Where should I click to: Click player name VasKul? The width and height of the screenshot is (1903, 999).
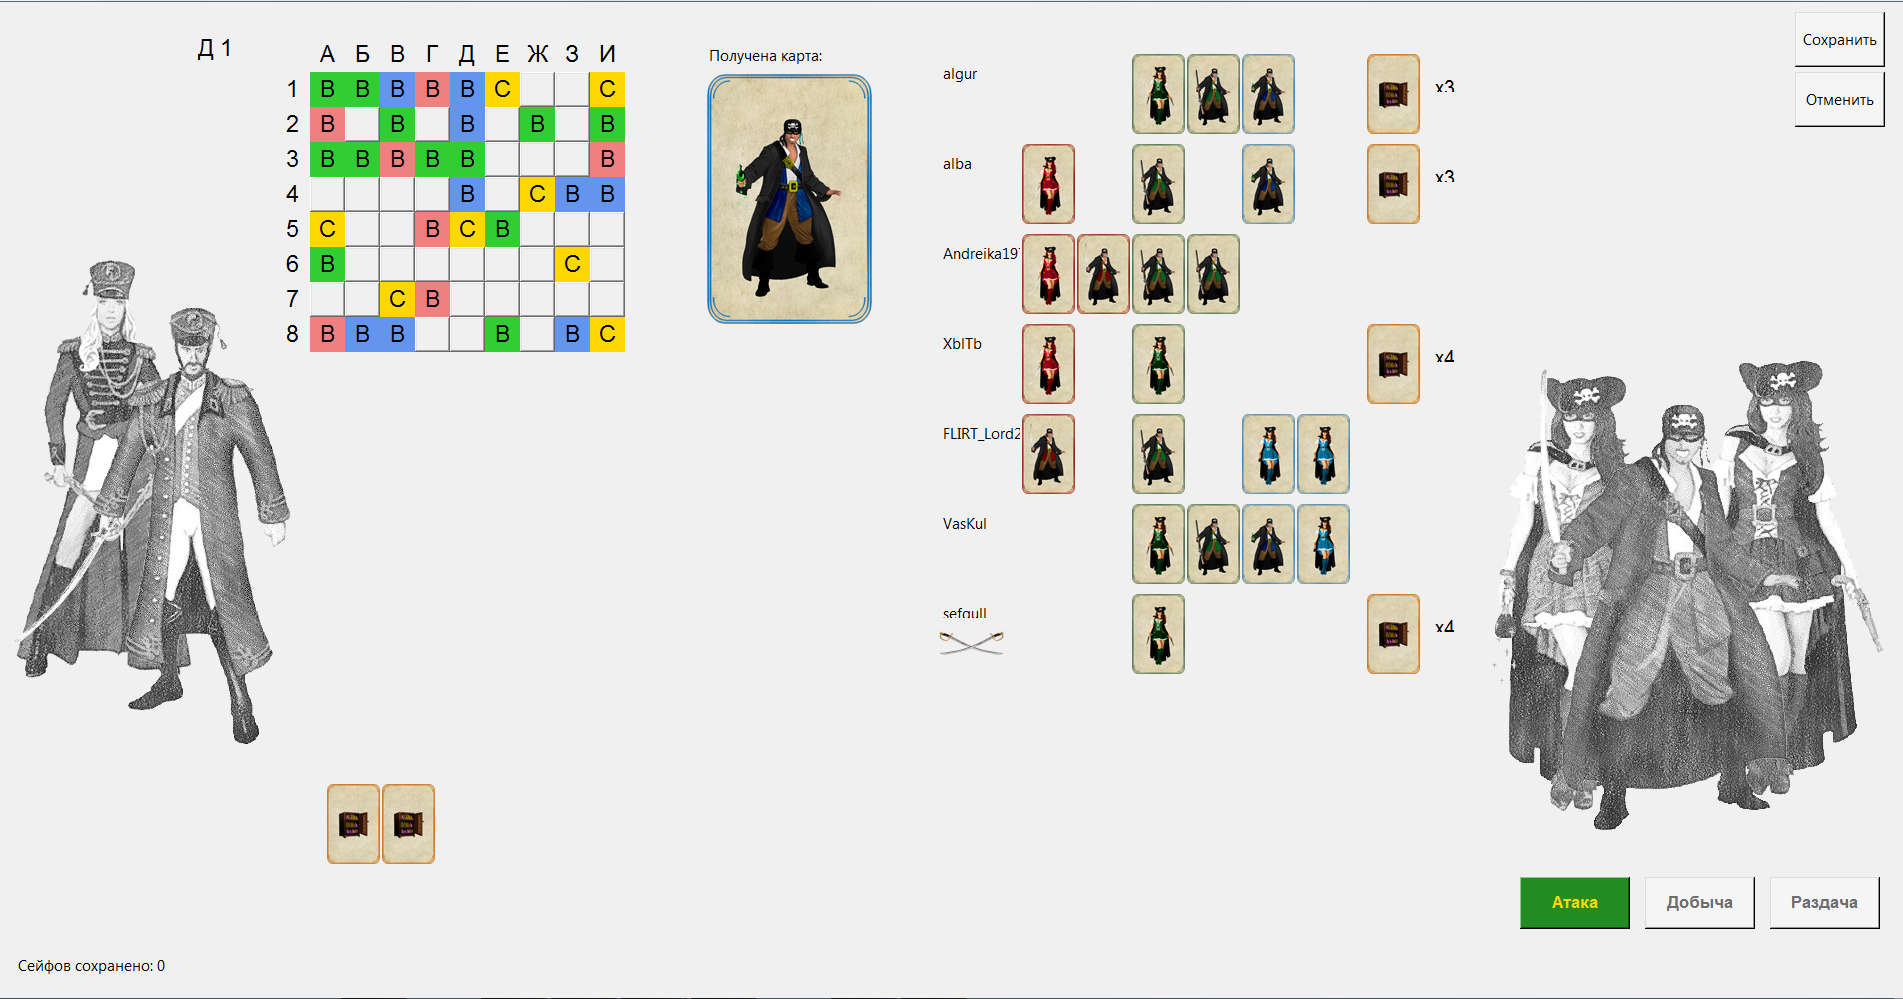(x=964, y=524)
